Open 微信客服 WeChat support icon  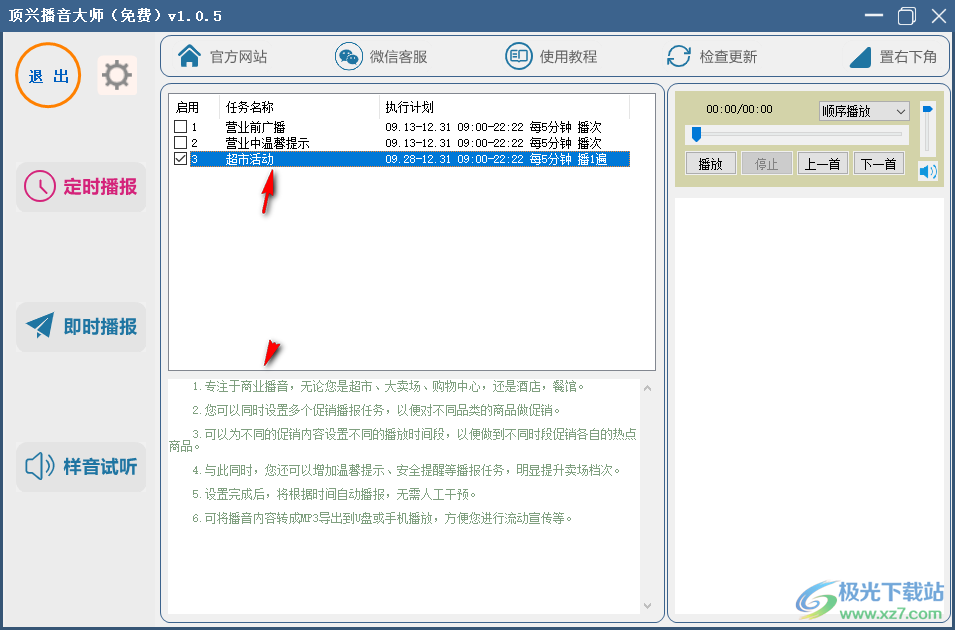tap(348, 56)
